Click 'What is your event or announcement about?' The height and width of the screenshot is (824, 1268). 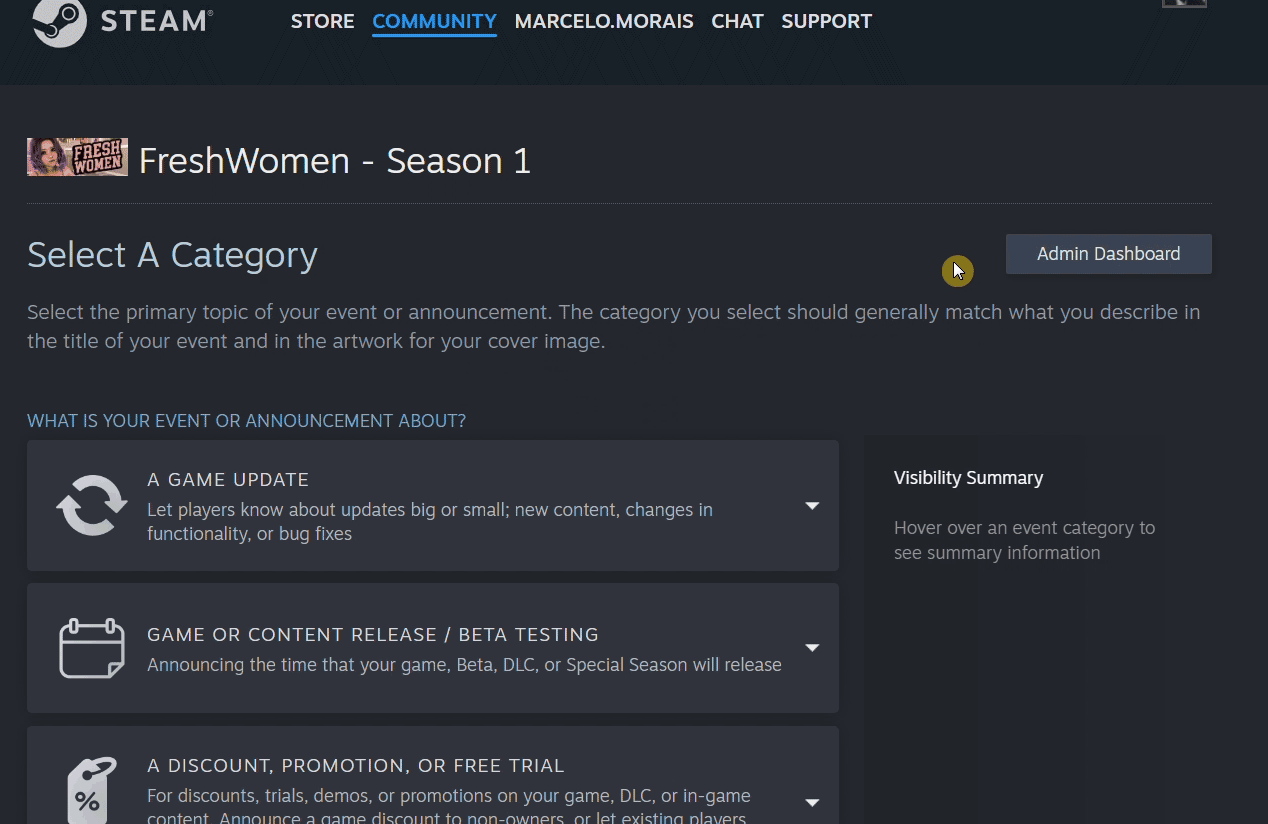pos(246,421)
